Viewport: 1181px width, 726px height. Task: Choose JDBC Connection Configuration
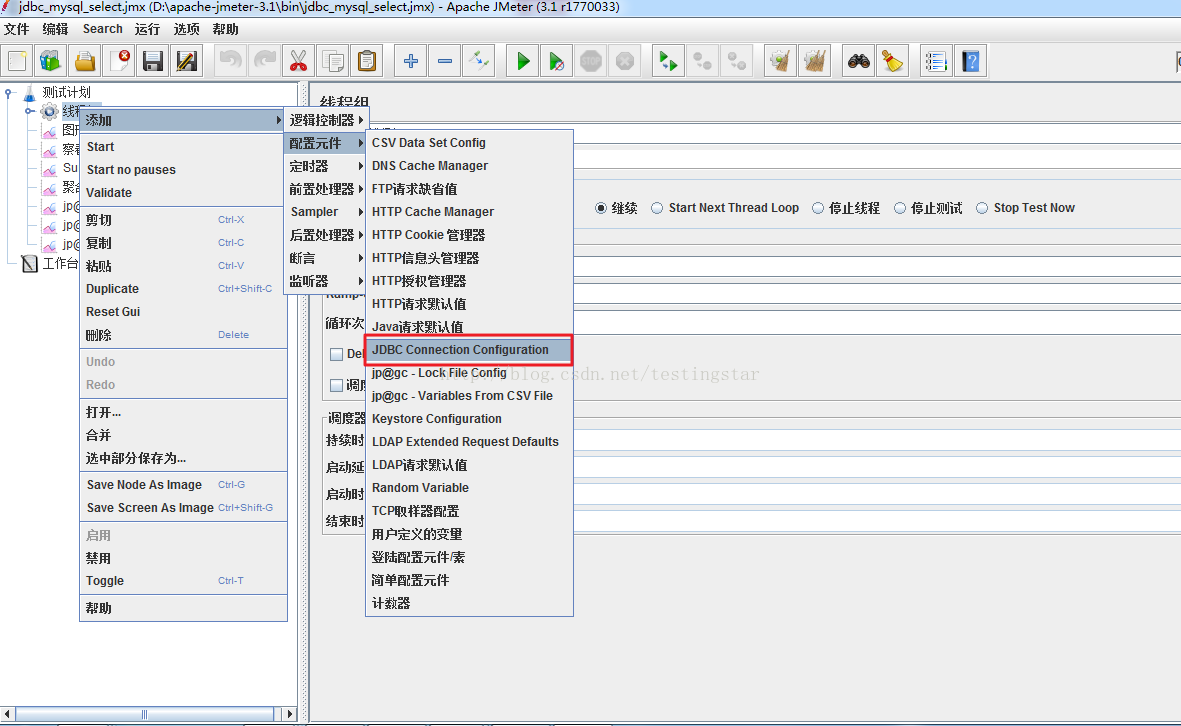click(x=468, y=350)
